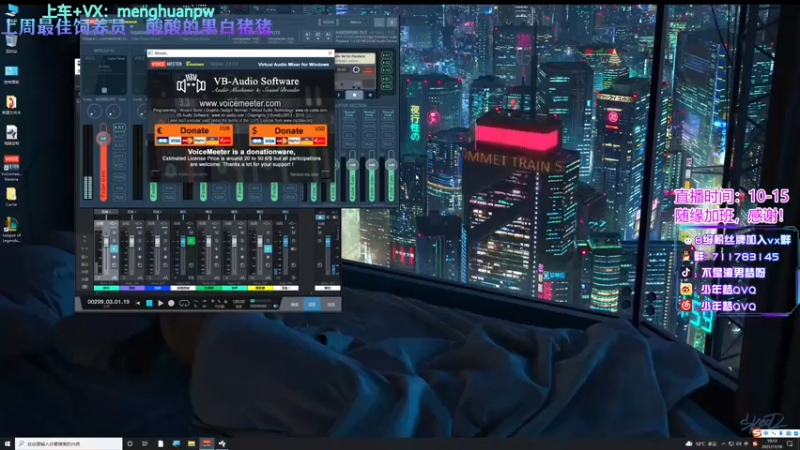Screen dimensions: 800x450
Task: Select left tab beside highlighted DAW tab
Action: pyautogui.click(x=294, y=305)
